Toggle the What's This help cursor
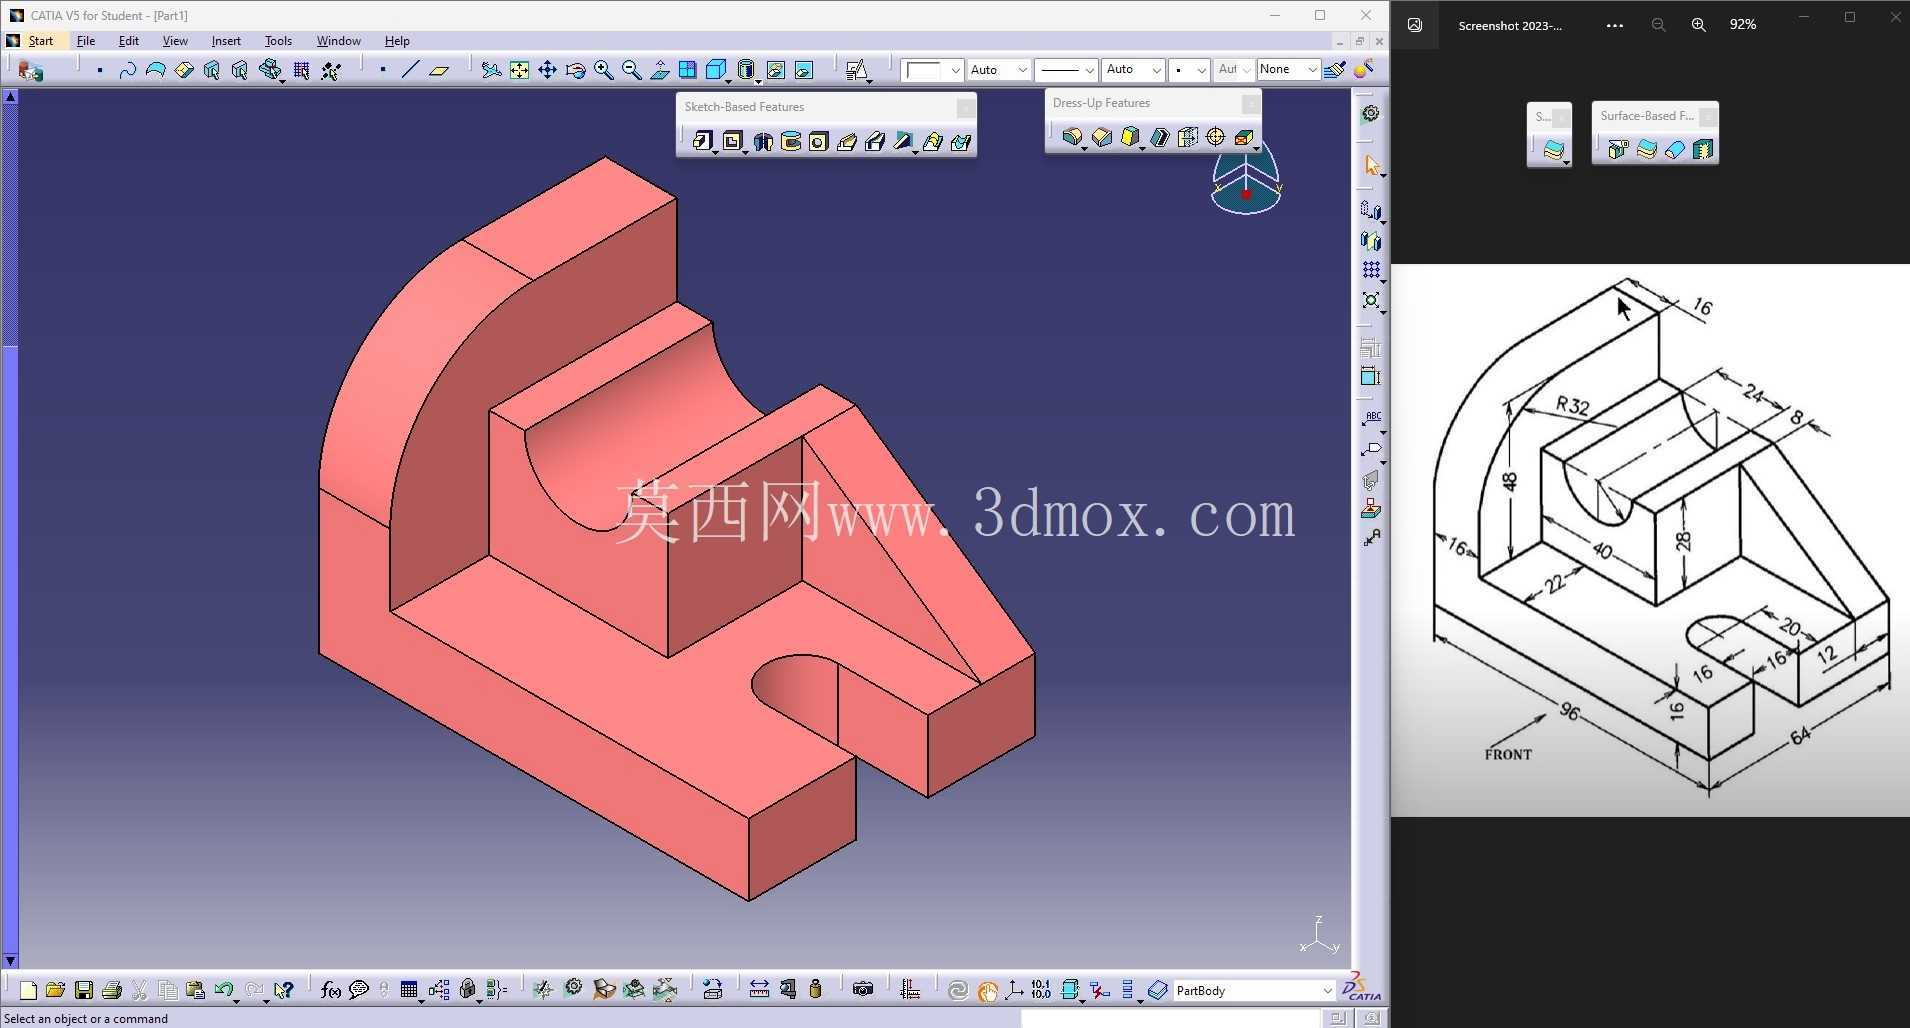Image resolution: width=1910 pixels, height=1028 pixels. [x=284, y=990]
